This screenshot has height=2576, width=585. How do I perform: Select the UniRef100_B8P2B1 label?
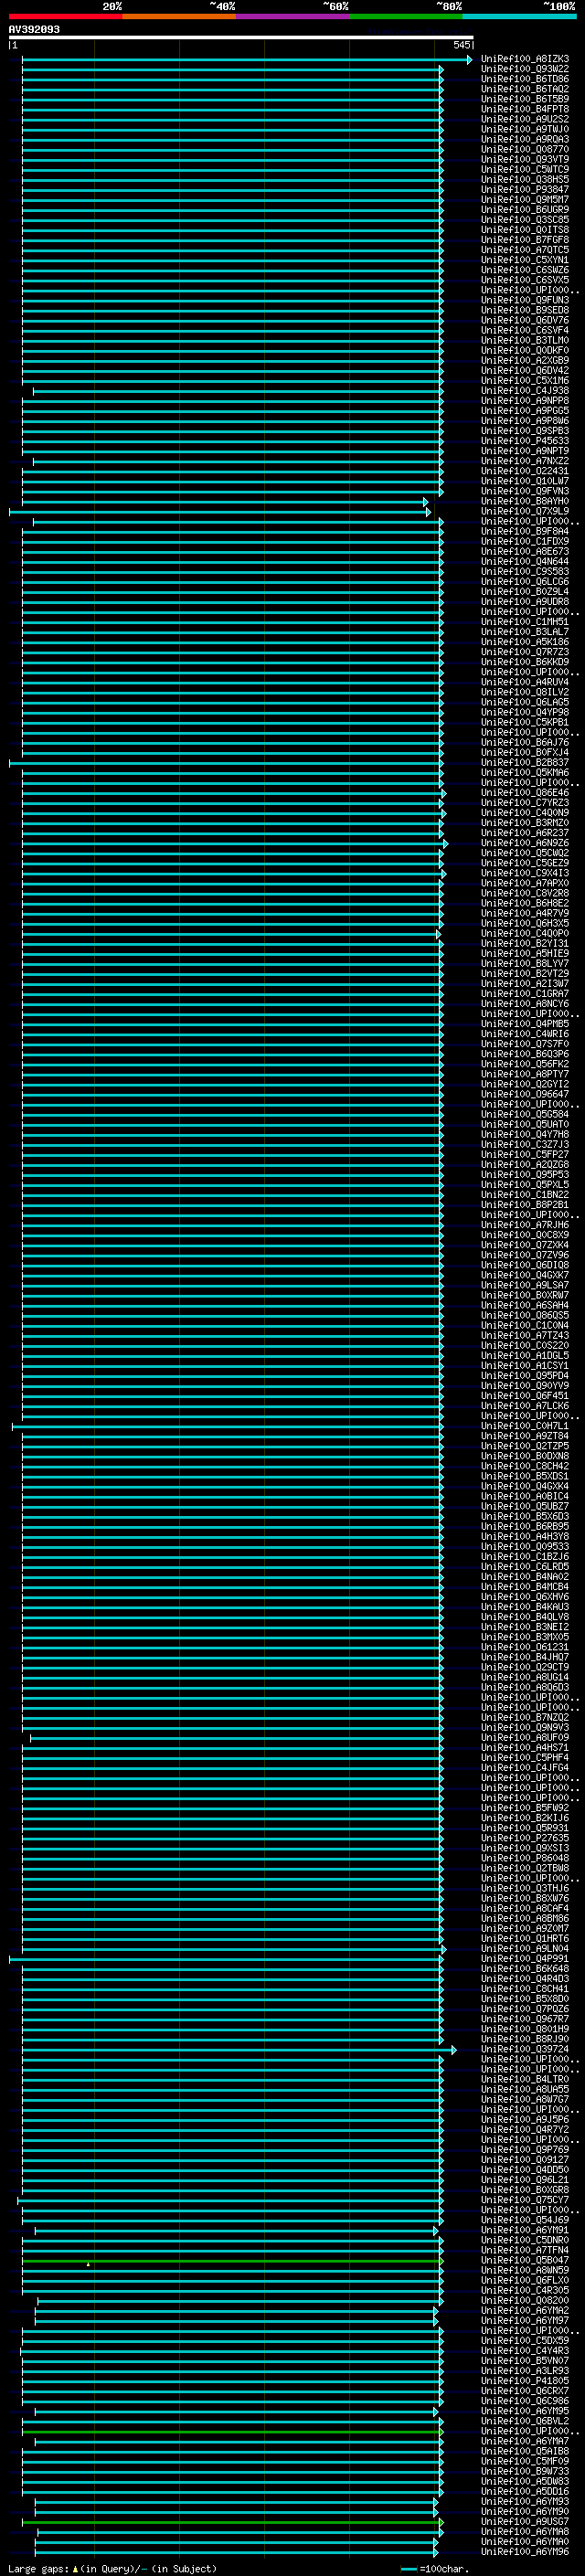(x=524, y=1205)
